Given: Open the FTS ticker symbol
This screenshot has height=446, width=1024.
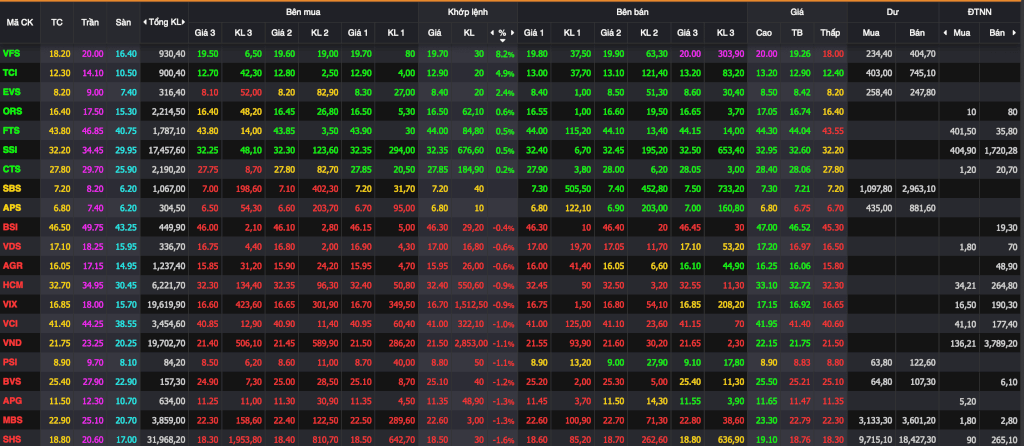Looking at the screenshot, I should coord(11,131).
